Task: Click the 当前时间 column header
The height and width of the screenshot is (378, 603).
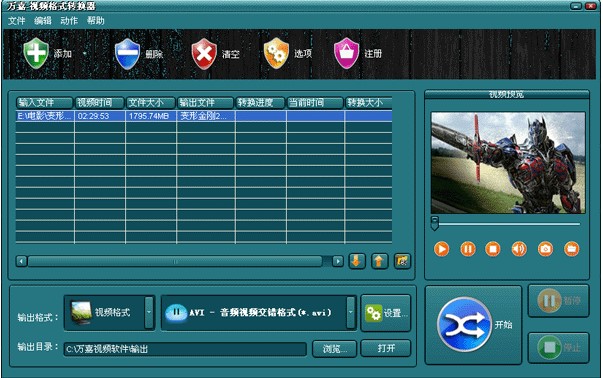Action: coord(315,103)
